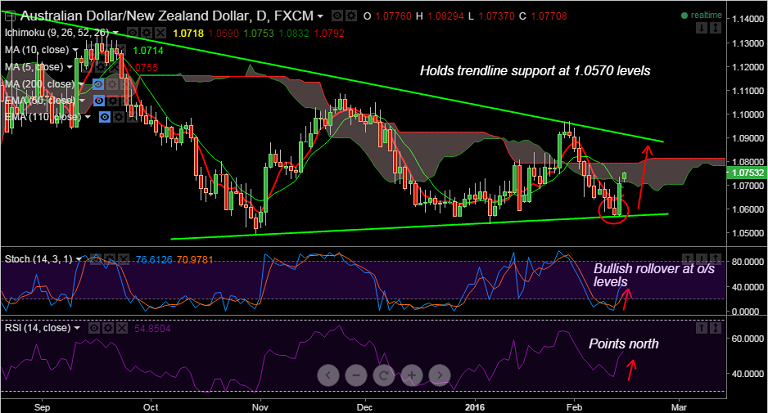Click the Sep label on time axis
This screenshot has width=768, height=413.
[x=42, y=408]
